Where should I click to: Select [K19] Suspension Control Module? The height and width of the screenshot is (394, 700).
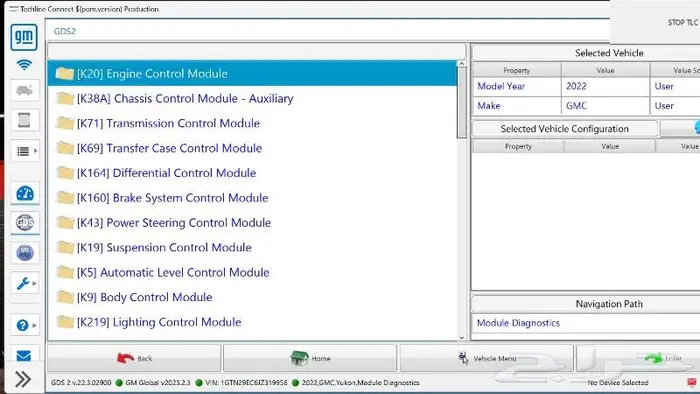click(252, 247)
